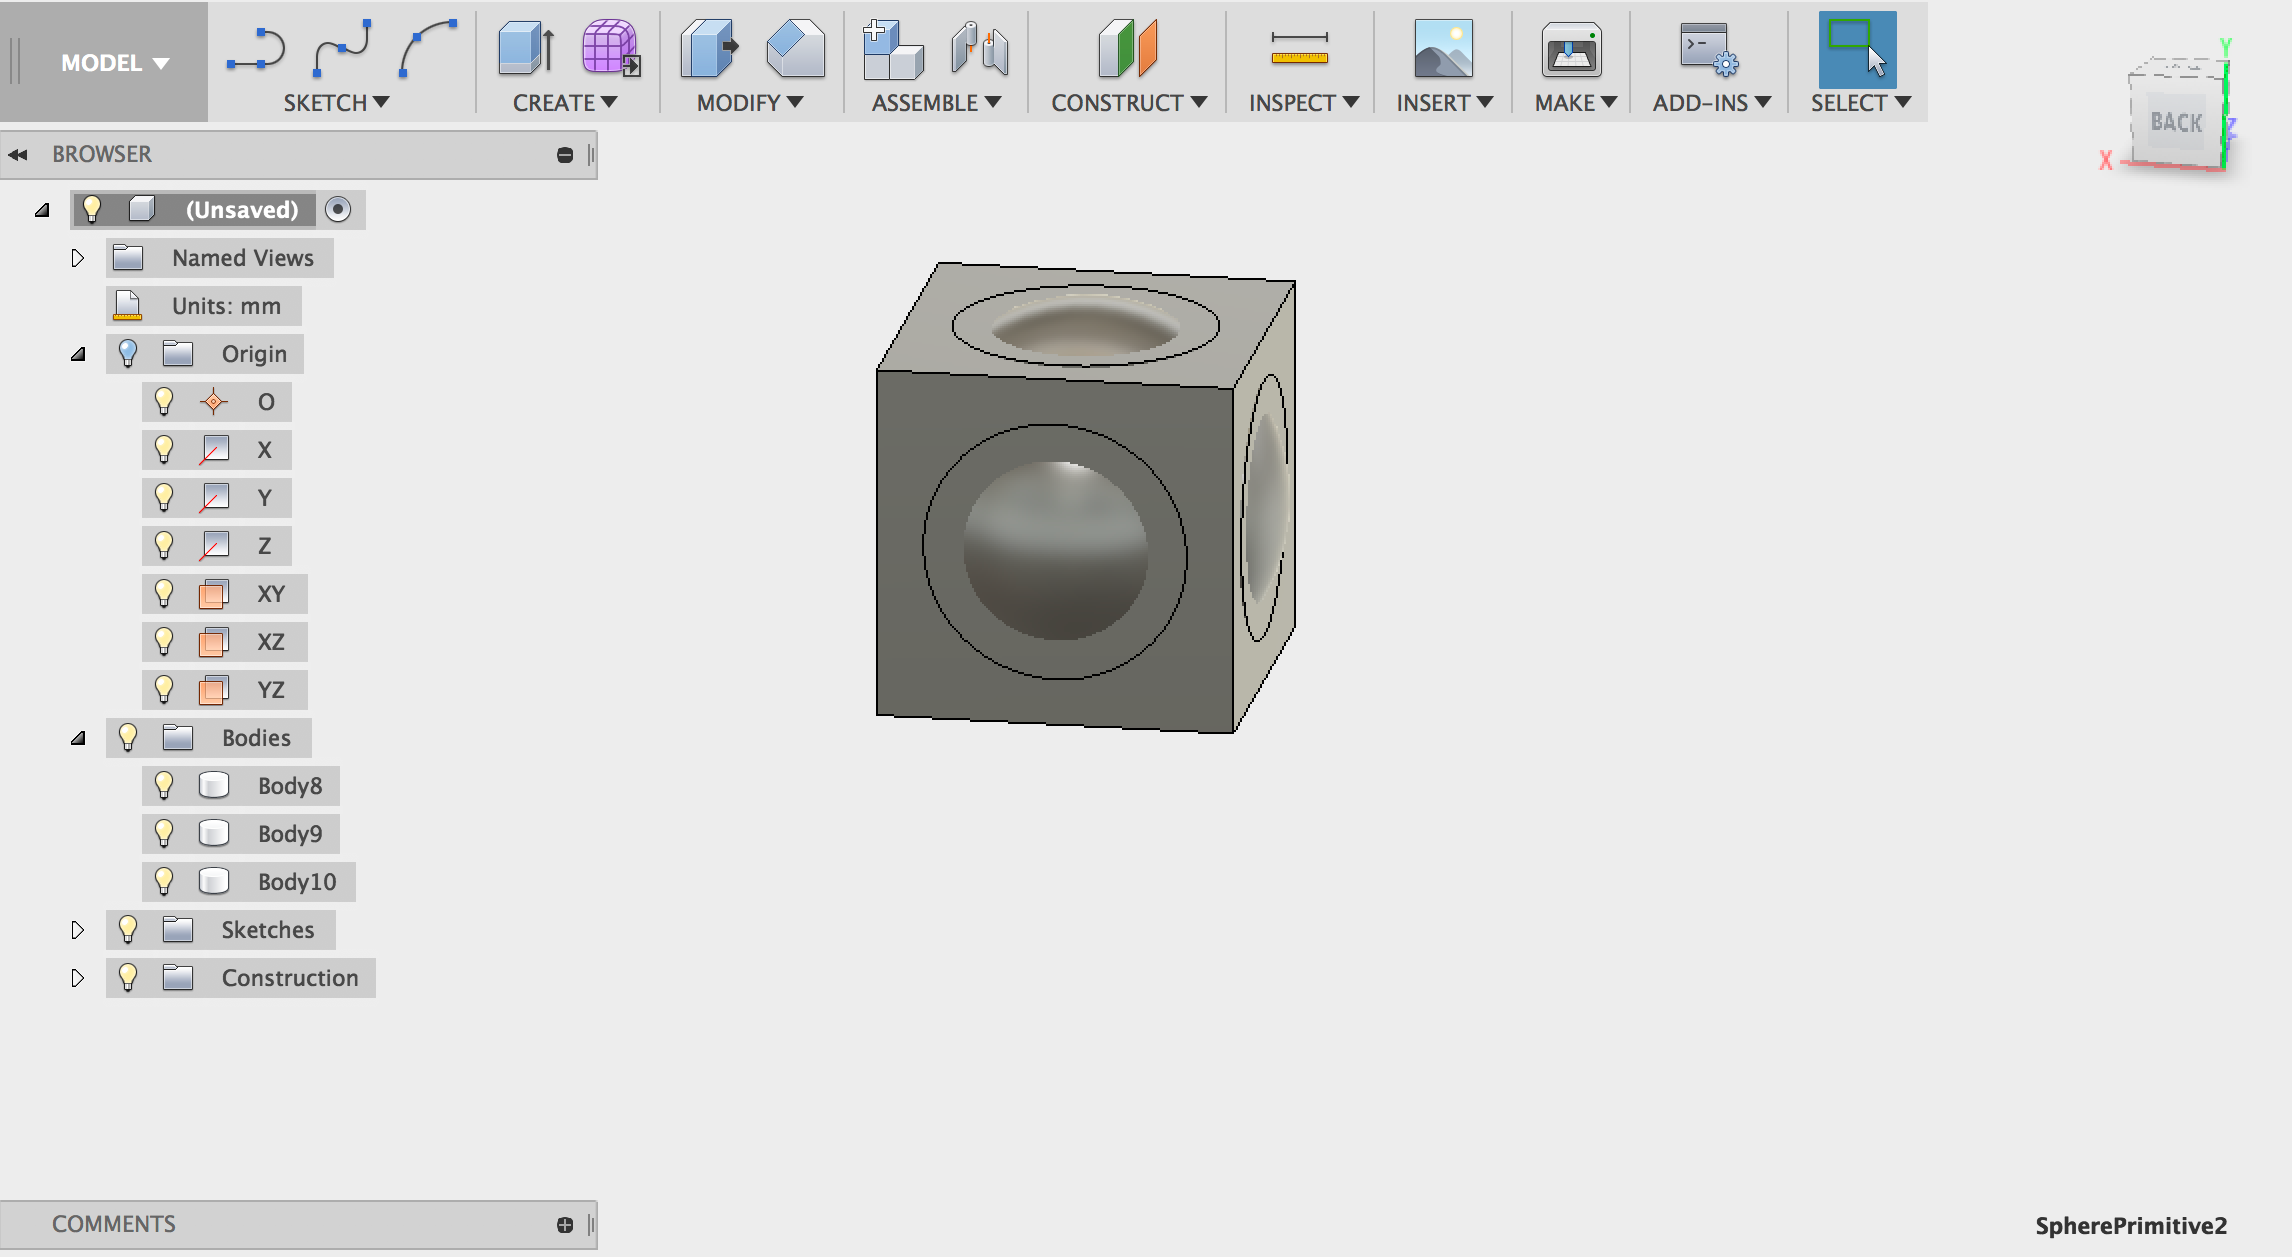The height and width of the screenshot is (1257, 2292).
Task: Click the Create Form purple mesh icon
Action: click(611, 48)
